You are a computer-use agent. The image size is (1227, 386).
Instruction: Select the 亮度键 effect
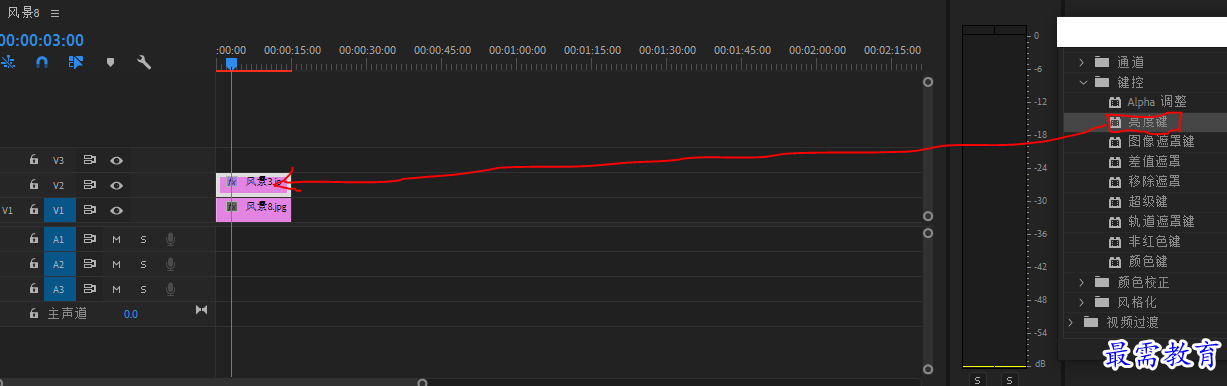point(1147,122)
